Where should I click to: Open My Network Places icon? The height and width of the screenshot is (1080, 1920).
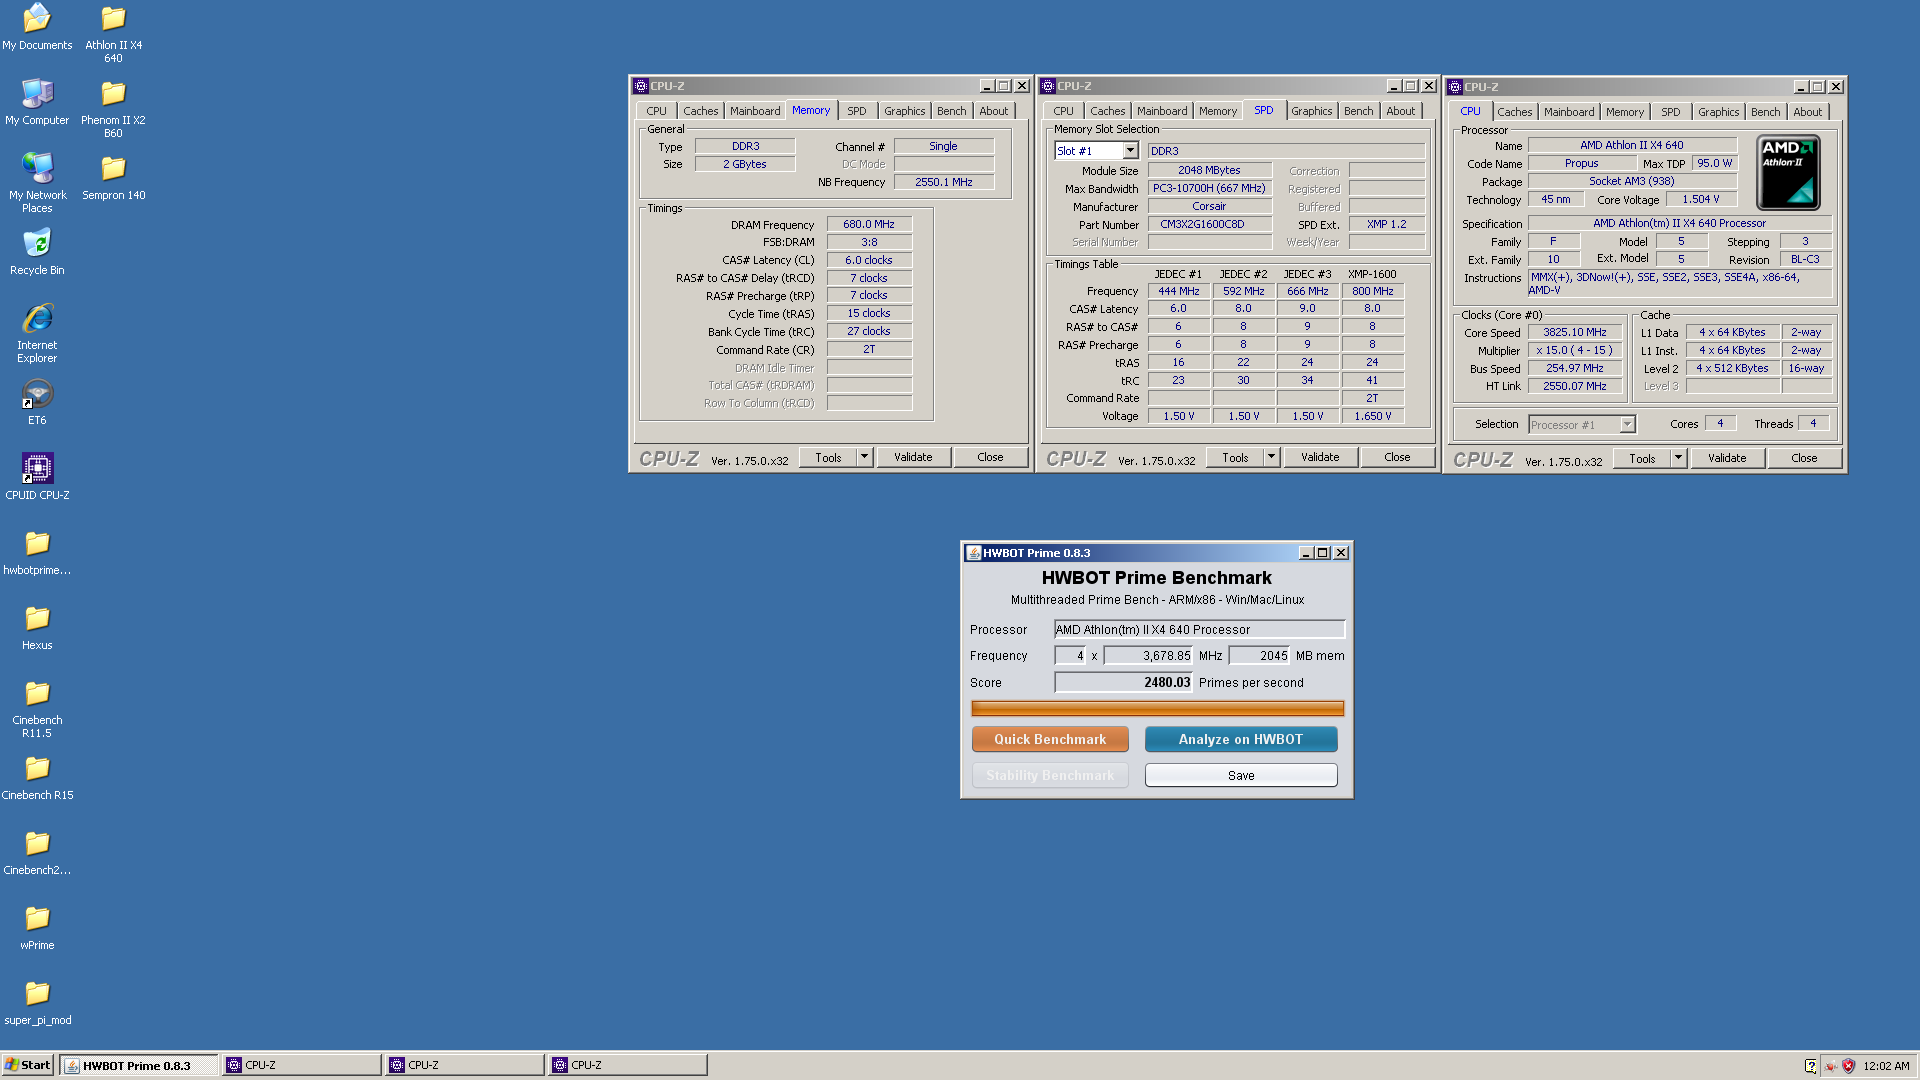(37, 183)
